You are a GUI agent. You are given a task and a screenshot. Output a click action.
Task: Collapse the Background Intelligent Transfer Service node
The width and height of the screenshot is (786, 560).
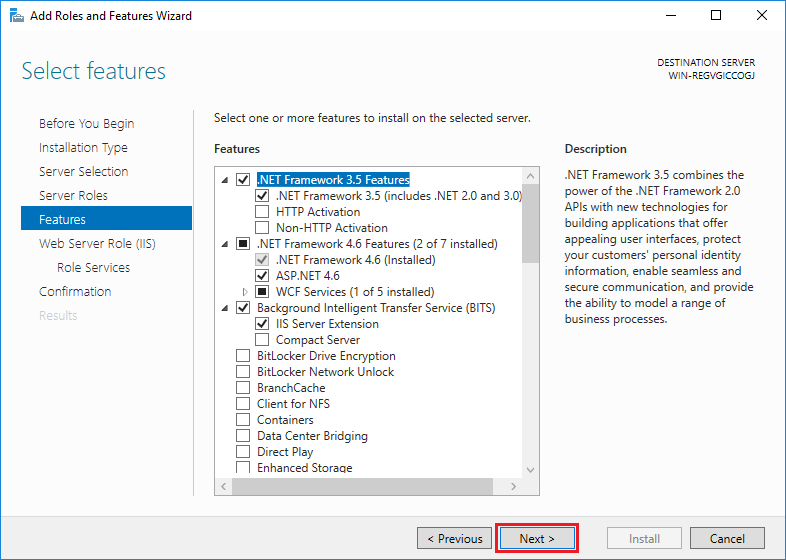(224, 308)
